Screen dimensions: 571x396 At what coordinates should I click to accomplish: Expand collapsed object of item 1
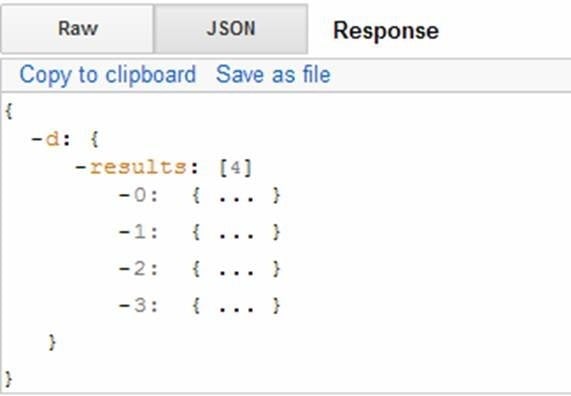coord(236,232)
